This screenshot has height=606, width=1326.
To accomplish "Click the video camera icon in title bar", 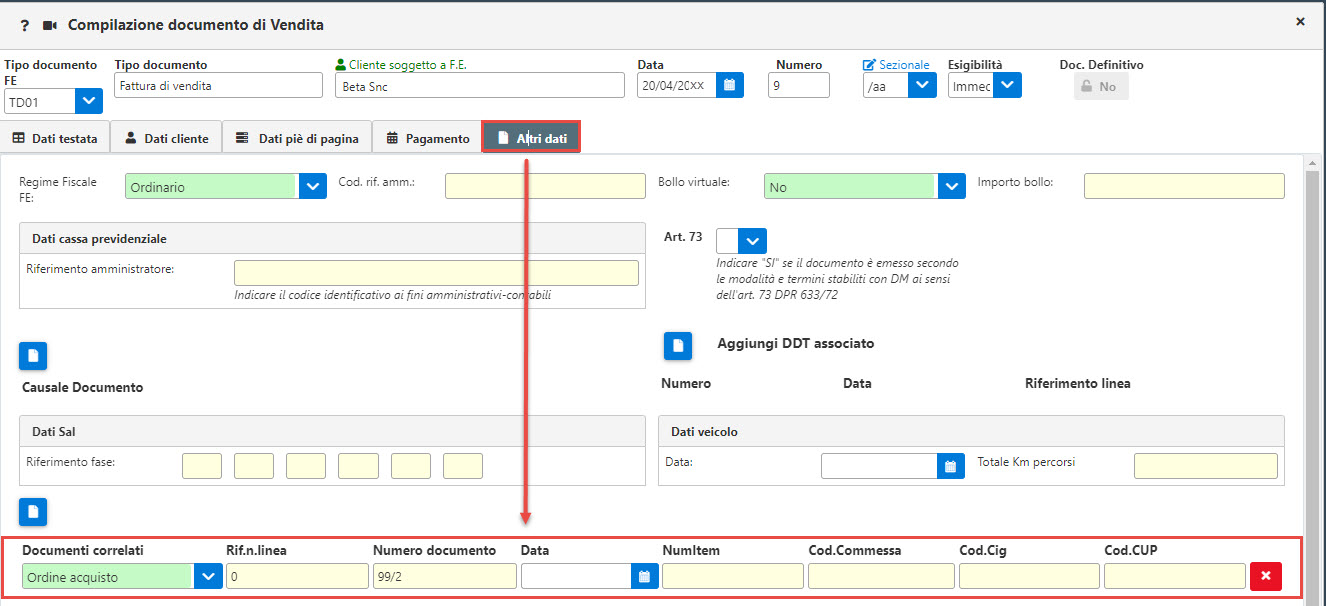I will [50, 25].
